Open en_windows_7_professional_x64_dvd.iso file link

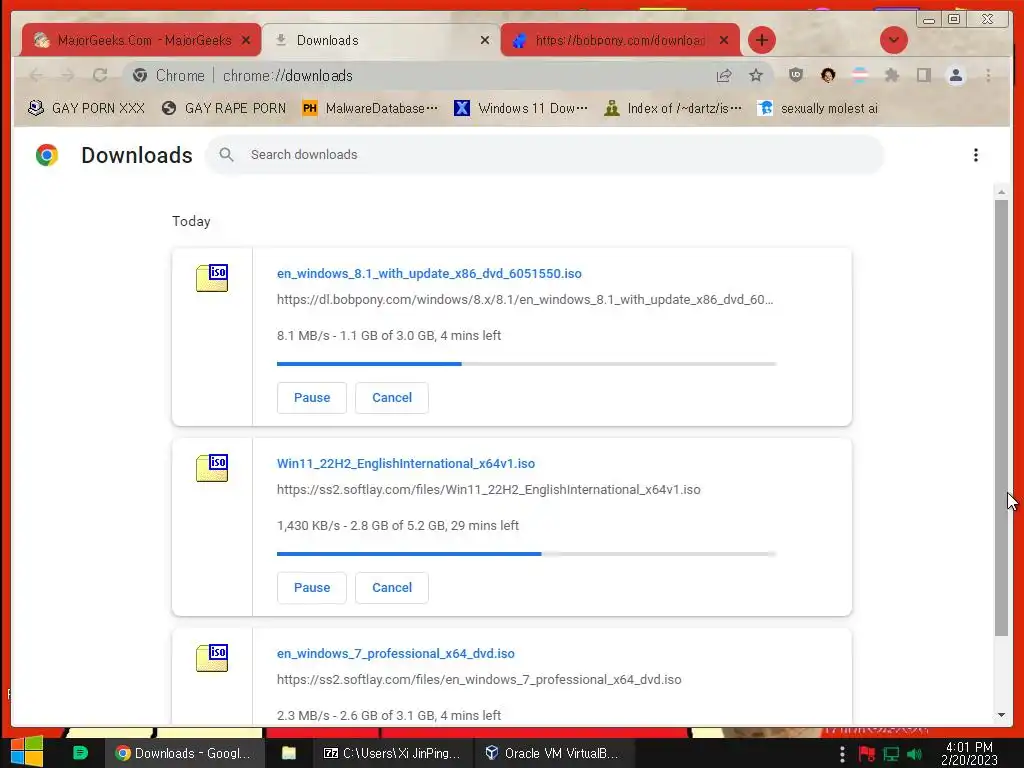point(396,654)
